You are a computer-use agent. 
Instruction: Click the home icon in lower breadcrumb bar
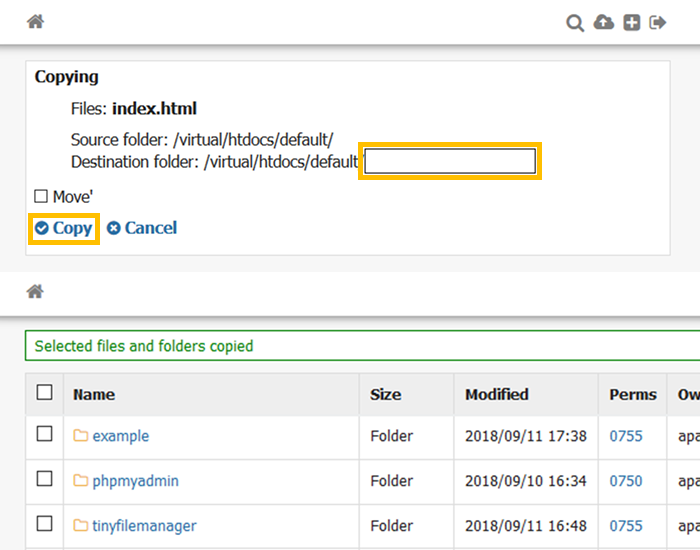[x=35, y=292]
